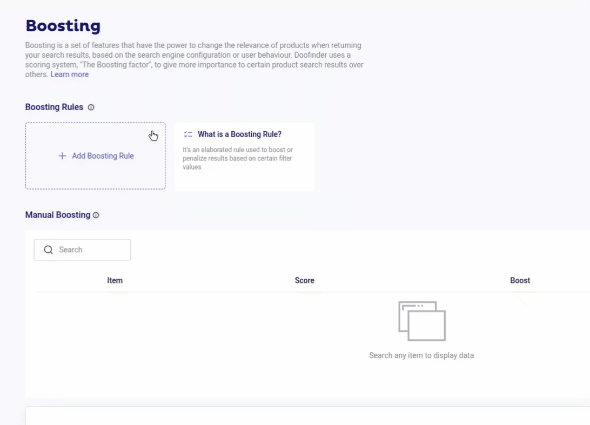Focus the Manual Boosting Search field
Viewport: 590px width, 425px height.
point(82,250)
